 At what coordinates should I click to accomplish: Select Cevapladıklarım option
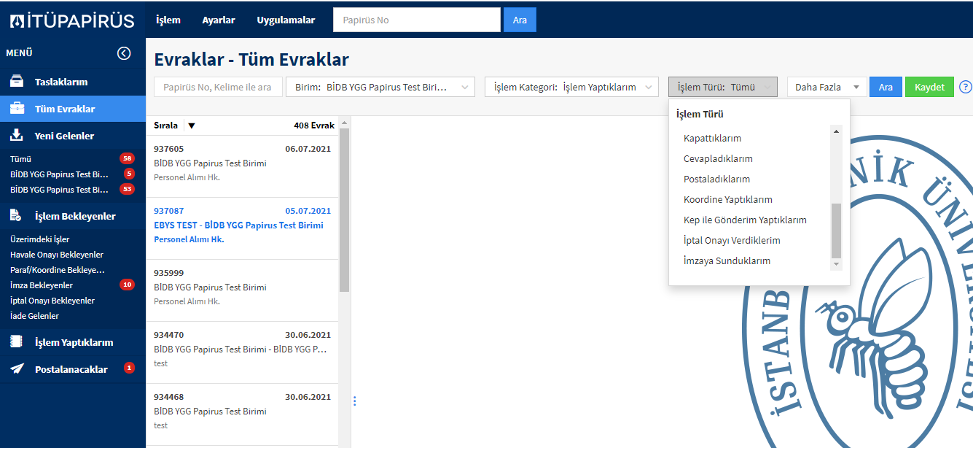pos(717,158)
